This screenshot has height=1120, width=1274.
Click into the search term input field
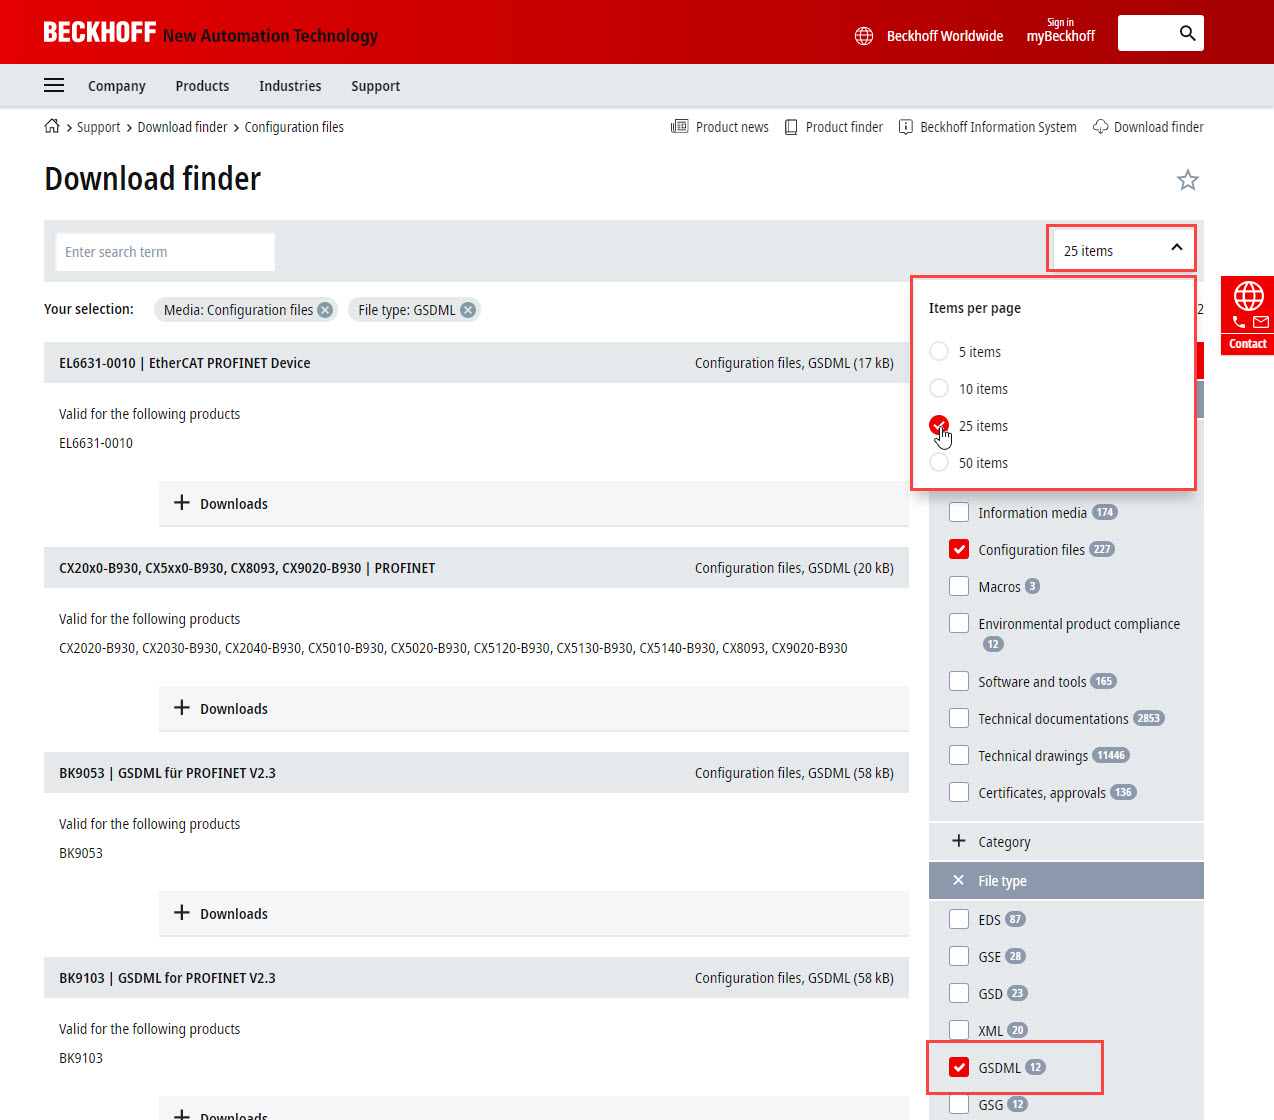164,251
